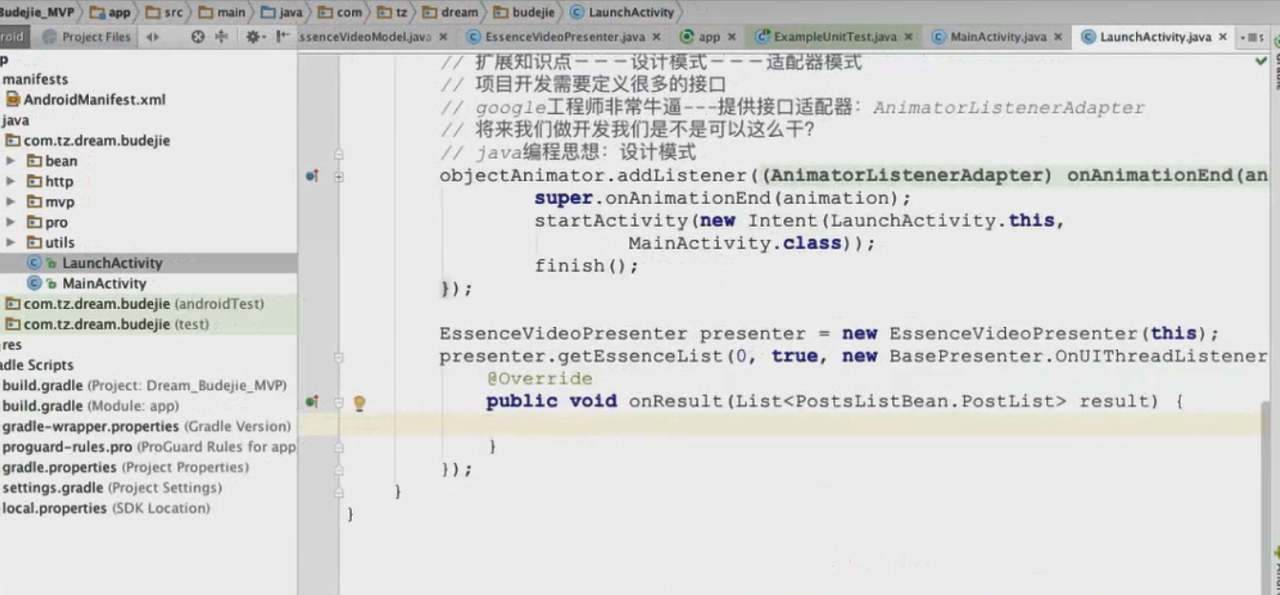
Task: Place cursor on the finish(); code line
Action: 586,266
